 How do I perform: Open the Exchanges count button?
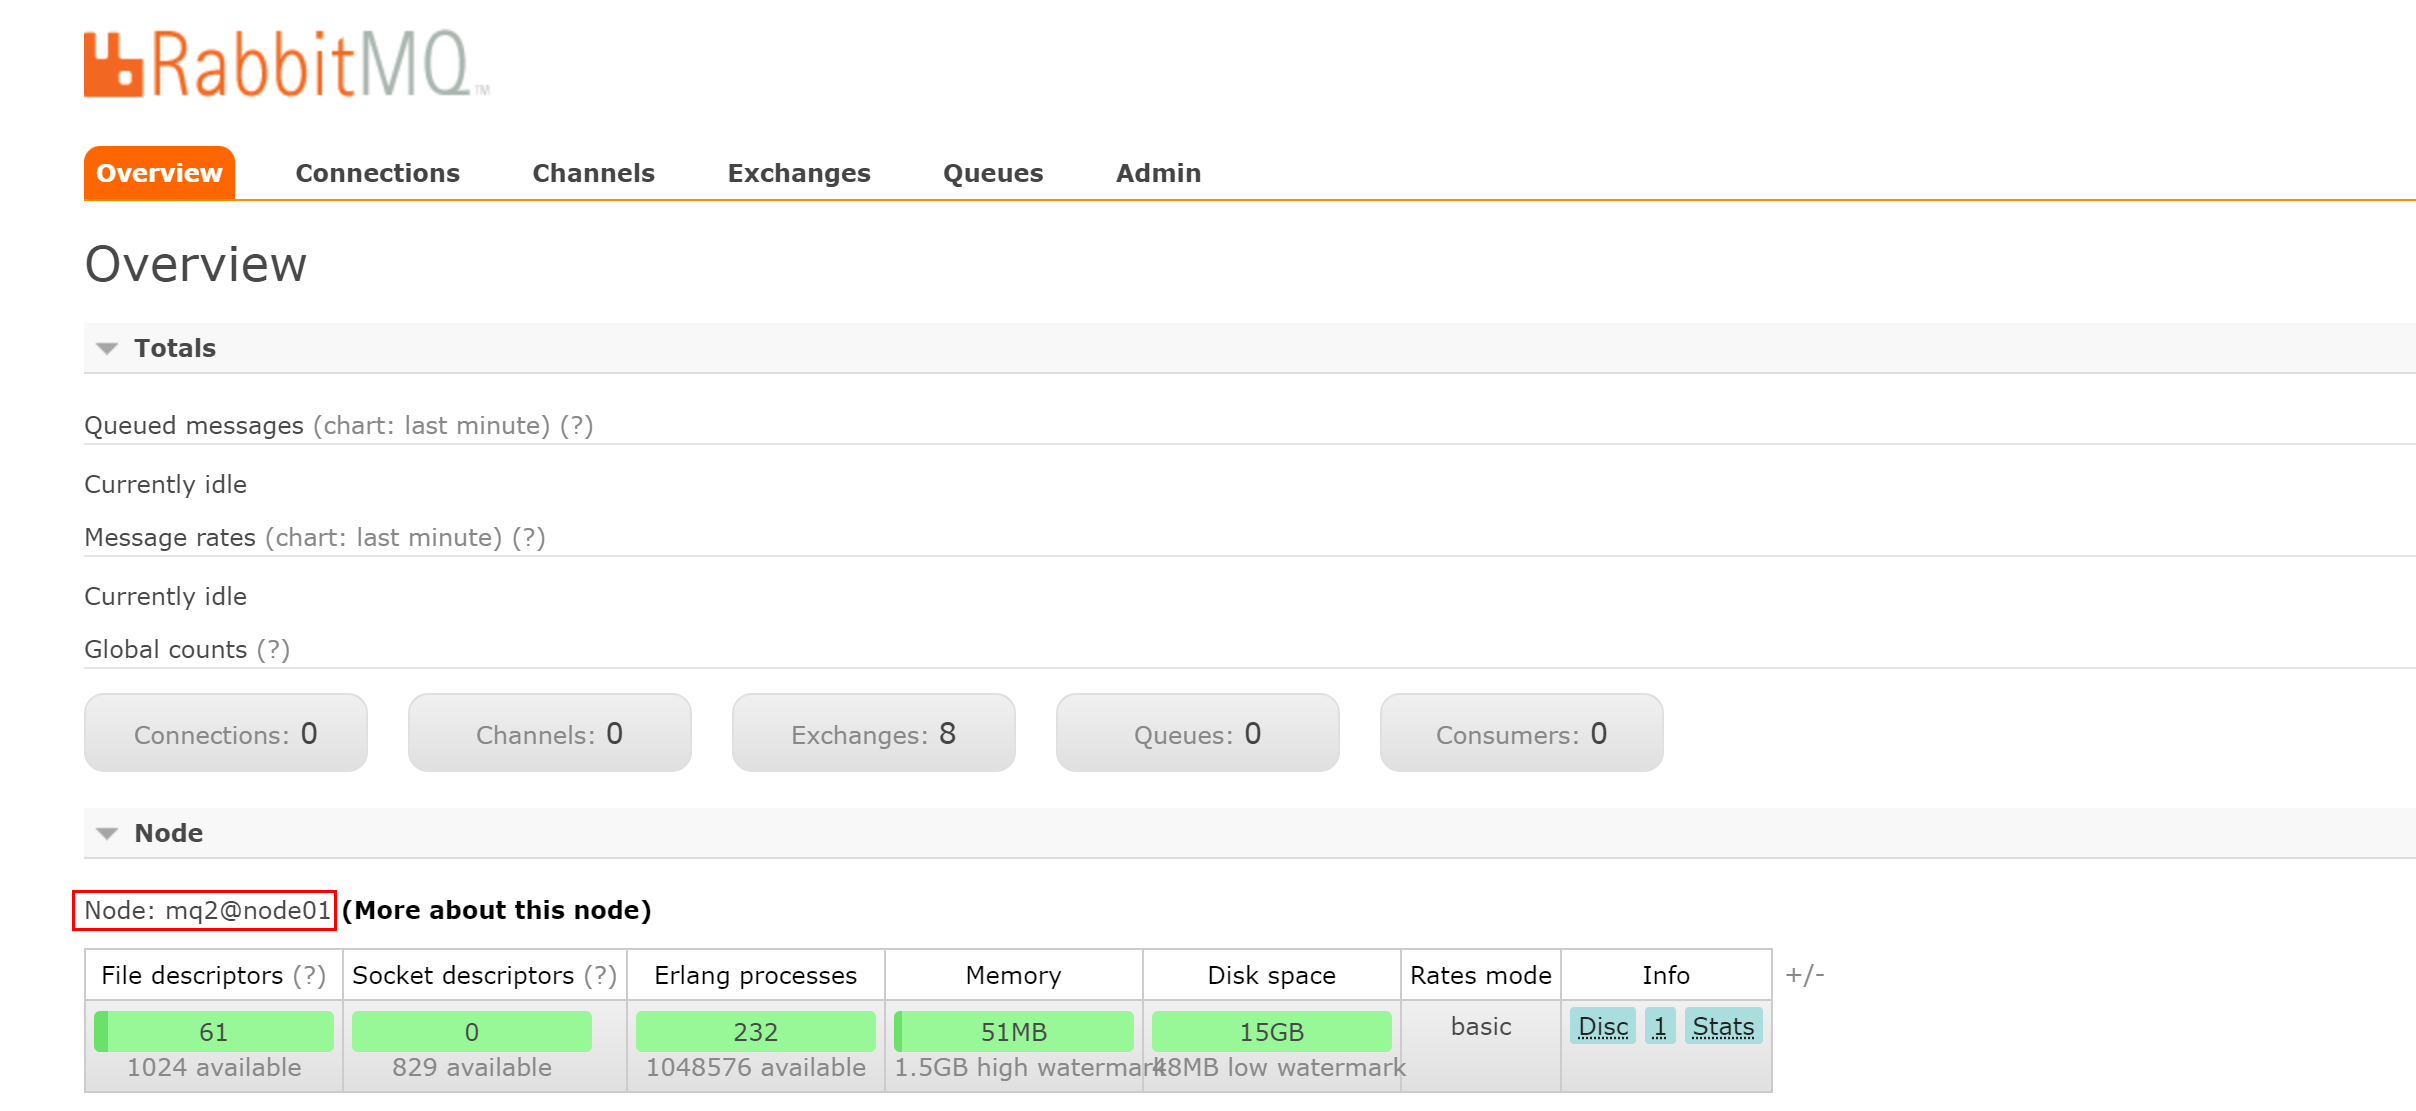(x=874, y=733)
